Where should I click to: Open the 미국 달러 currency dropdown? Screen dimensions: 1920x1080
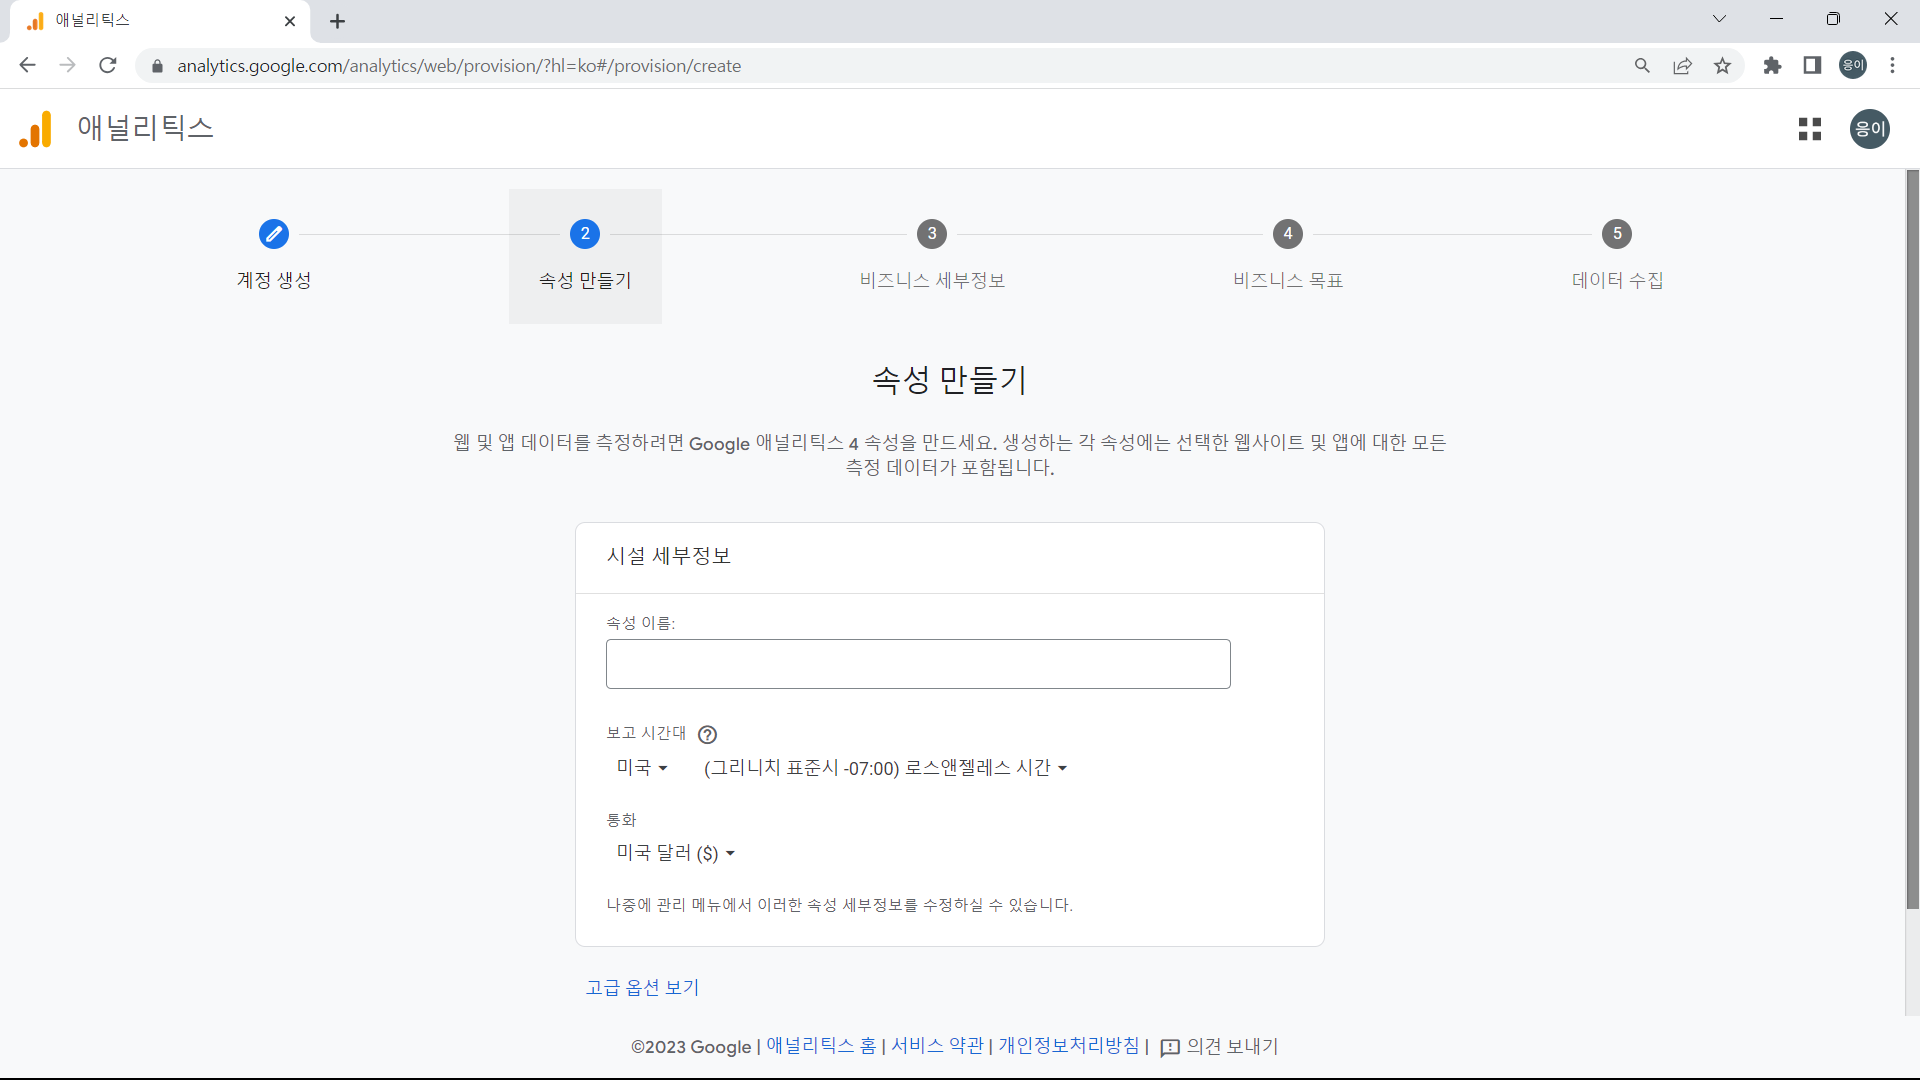pyautogui.click(x=675, y=852)
